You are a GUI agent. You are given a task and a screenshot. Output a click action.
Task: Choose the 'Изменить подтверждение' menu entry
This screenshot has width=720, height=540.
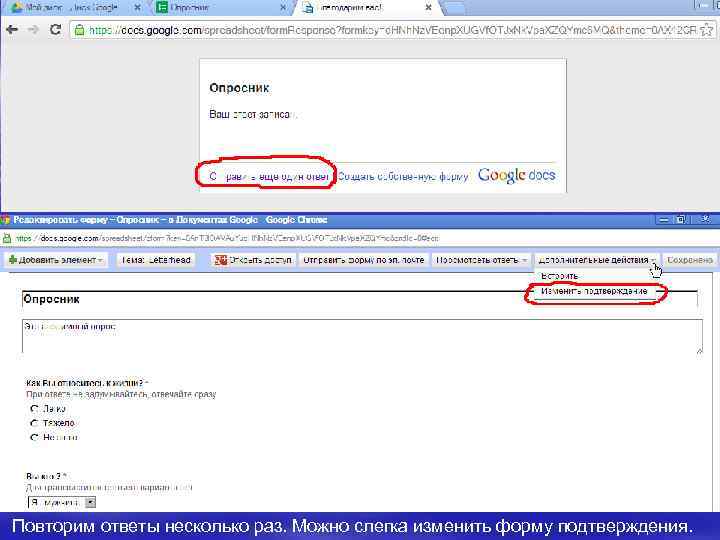[594, 291]
